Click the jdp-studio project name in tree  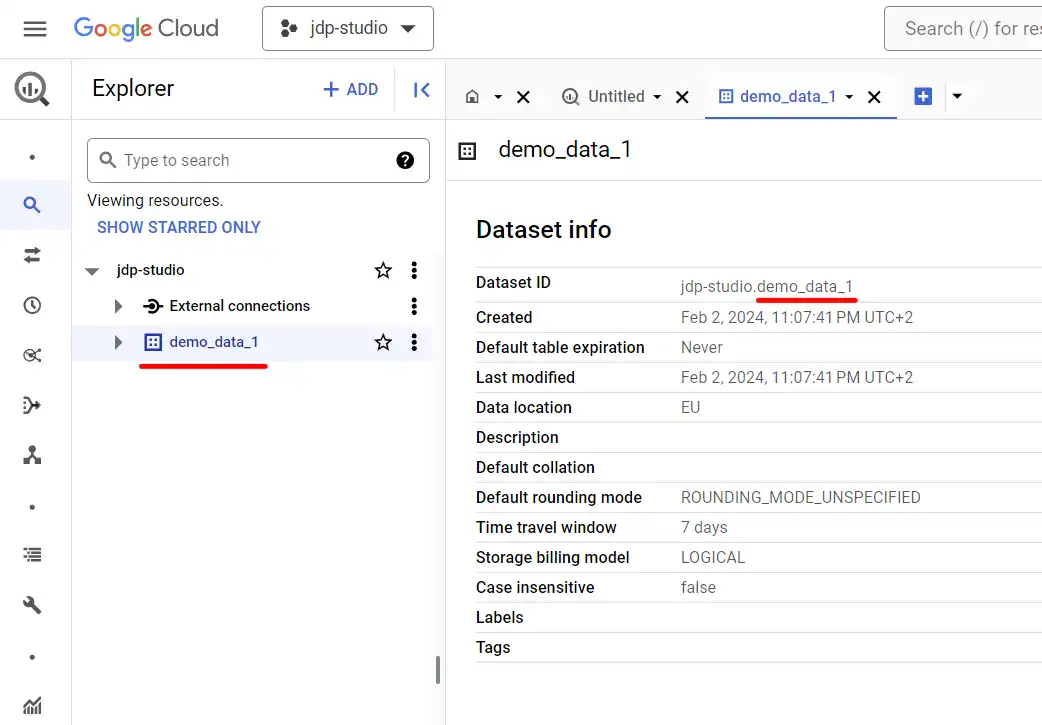[150, 270]
